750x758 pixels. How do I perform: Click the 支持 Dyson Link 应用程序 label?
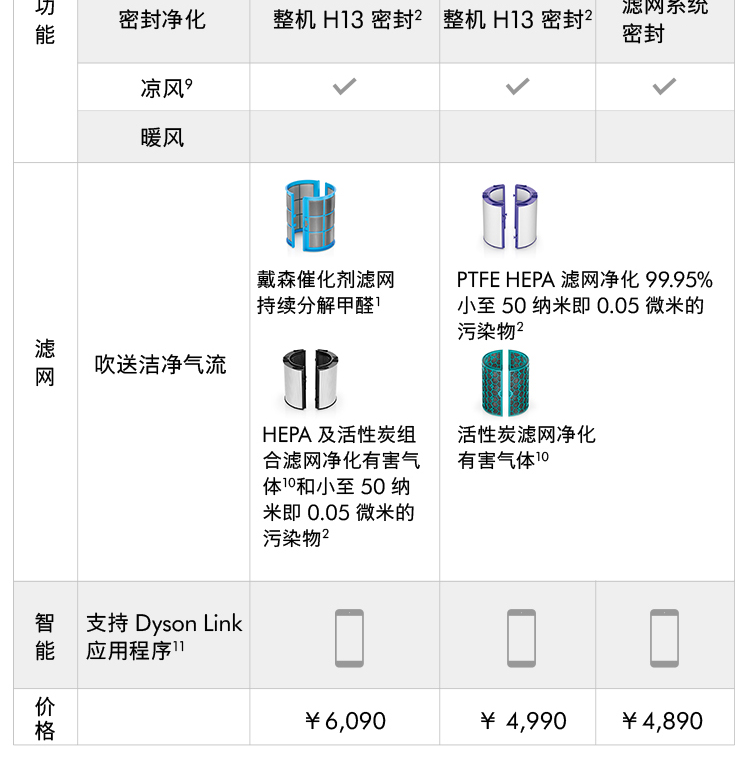point(164,636)
